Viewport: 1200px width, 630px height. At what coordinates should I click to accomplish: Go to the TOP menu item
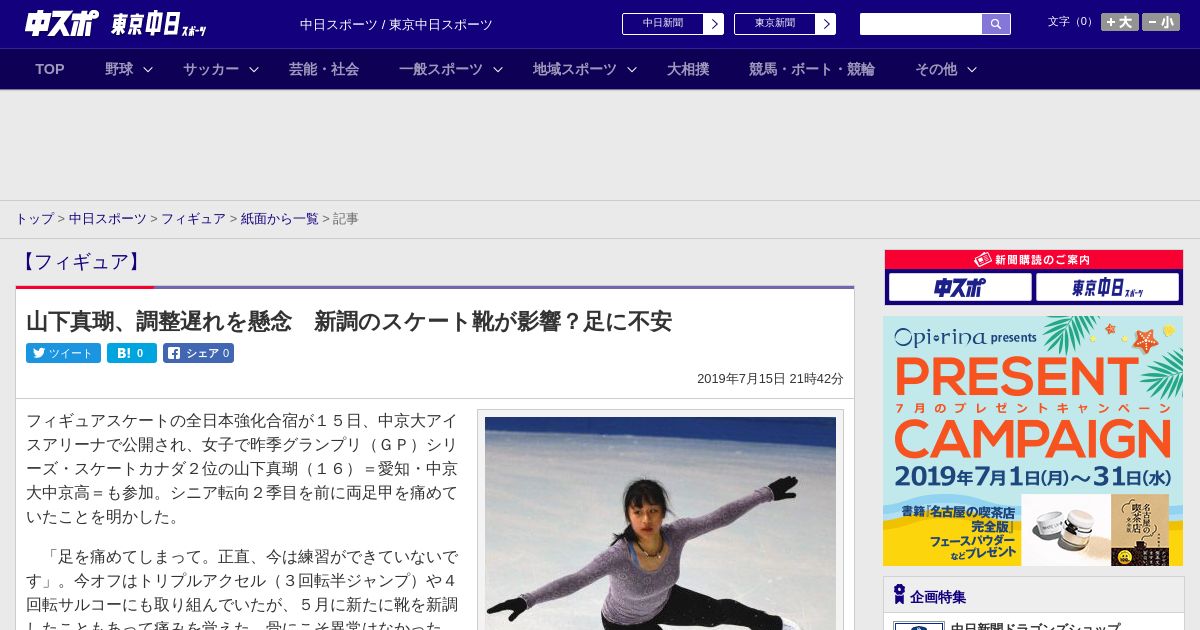click(50, 69)
